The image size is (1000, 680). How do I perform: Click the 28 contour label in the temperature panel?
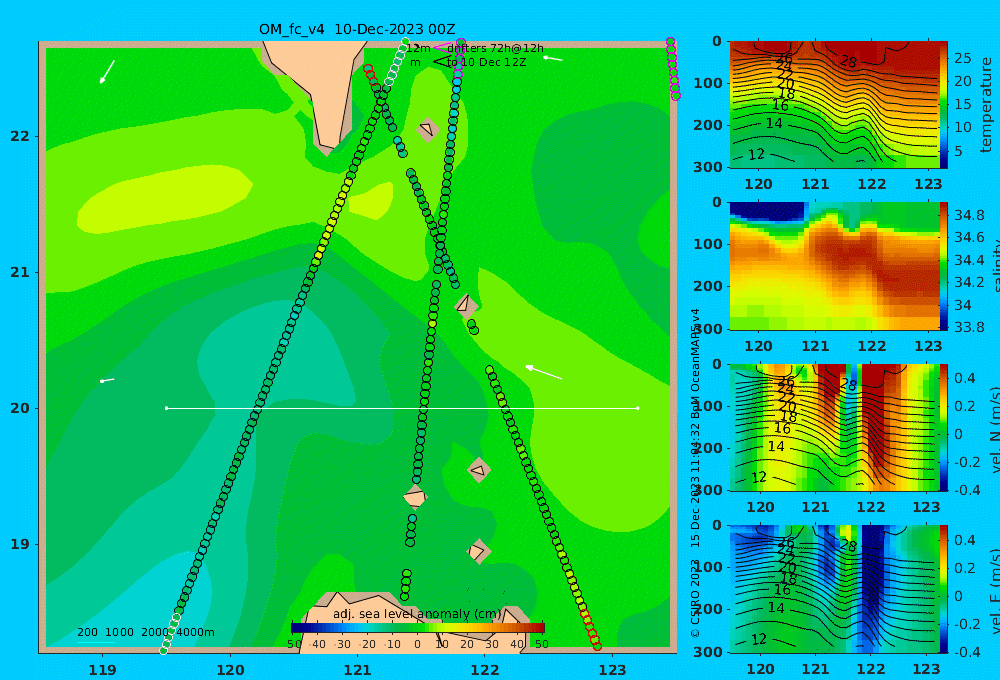point(848,62)
